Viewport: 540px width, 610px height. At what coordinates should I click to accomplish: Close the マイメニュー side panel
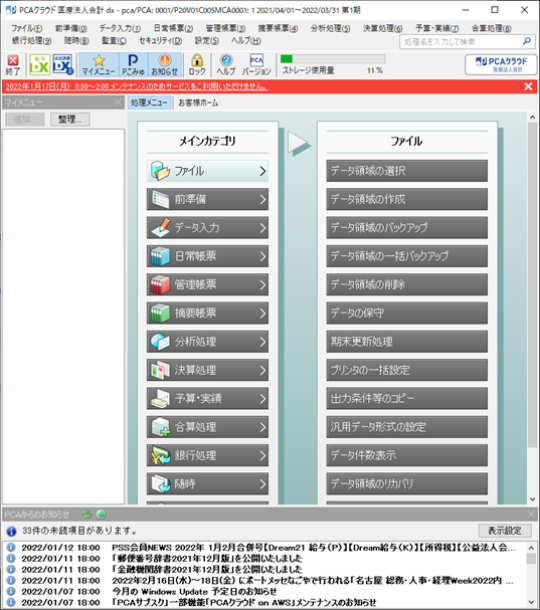coord(118,102)
